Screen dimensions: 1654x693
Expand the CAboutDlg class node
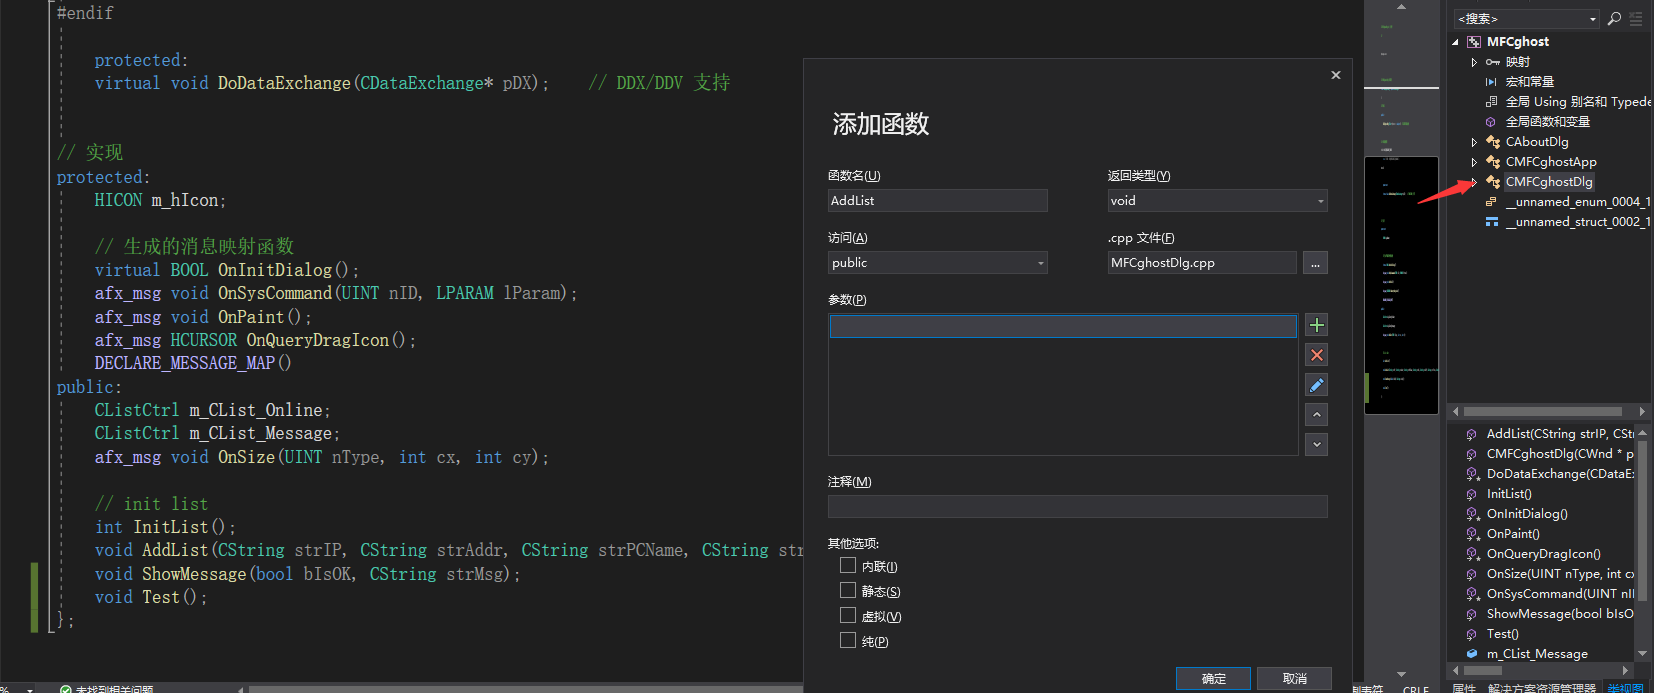coord(1474,142)
